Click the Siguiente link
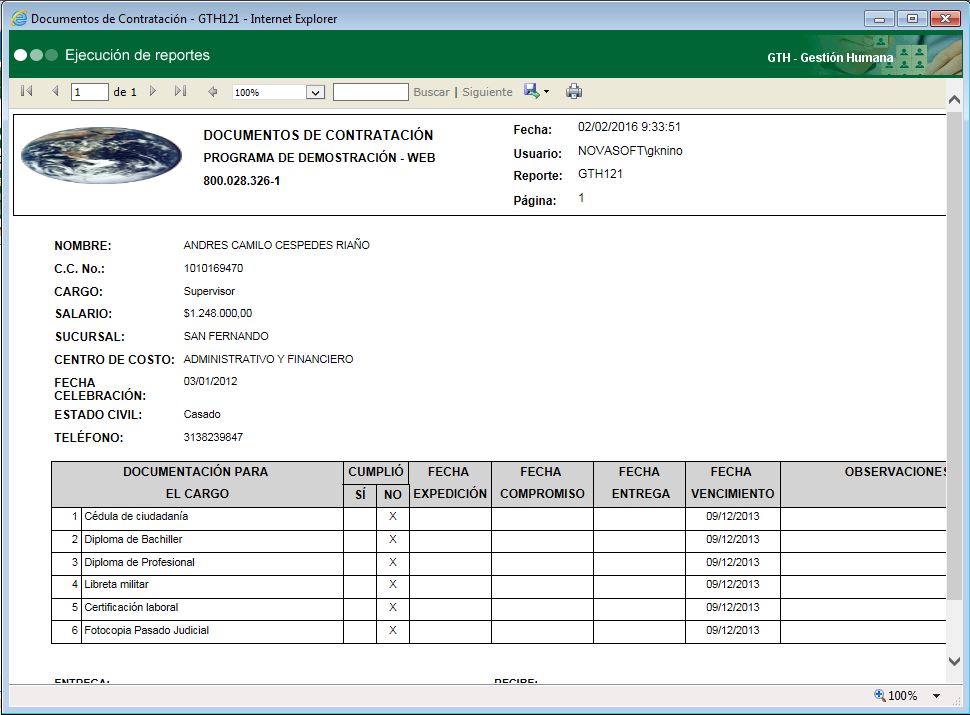The width and height of the screenshot is (970, 715). [x=487, y=91]
